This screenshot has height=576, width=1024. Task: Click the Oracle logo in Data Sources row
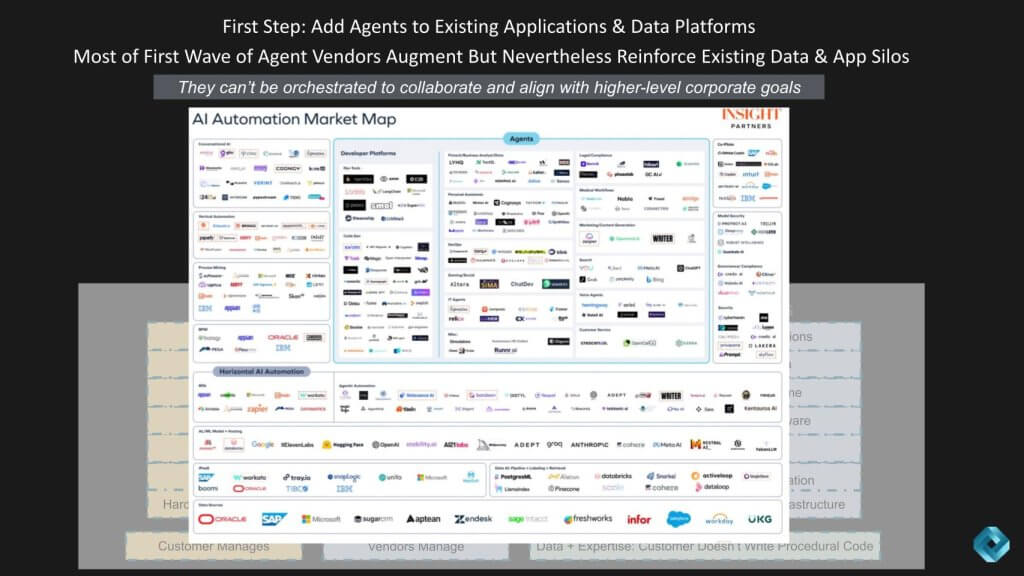click(x=223, y=519)
